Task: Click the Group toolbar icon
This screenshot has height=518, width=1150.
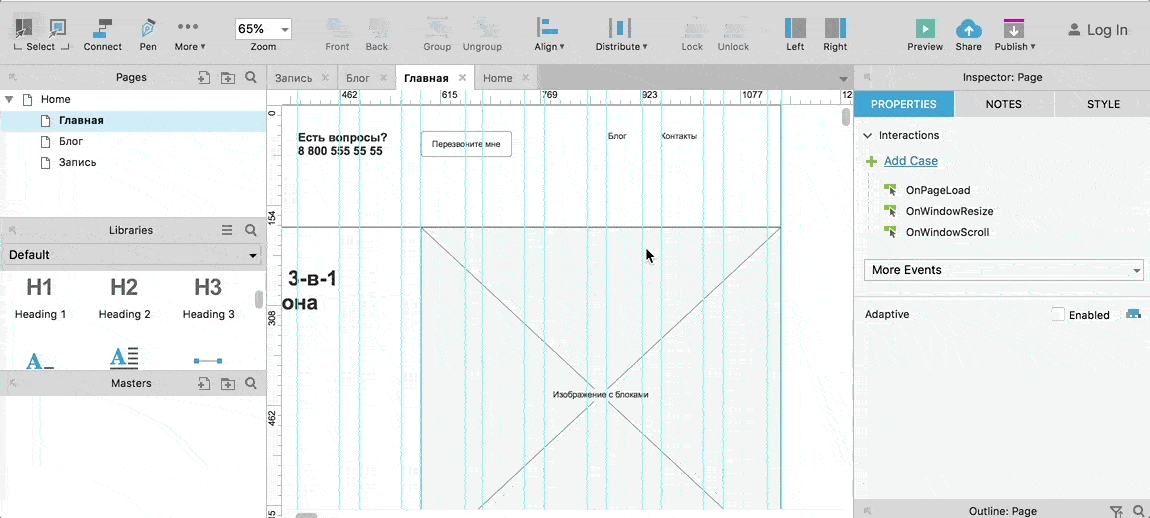Action: tap(437, 29)
